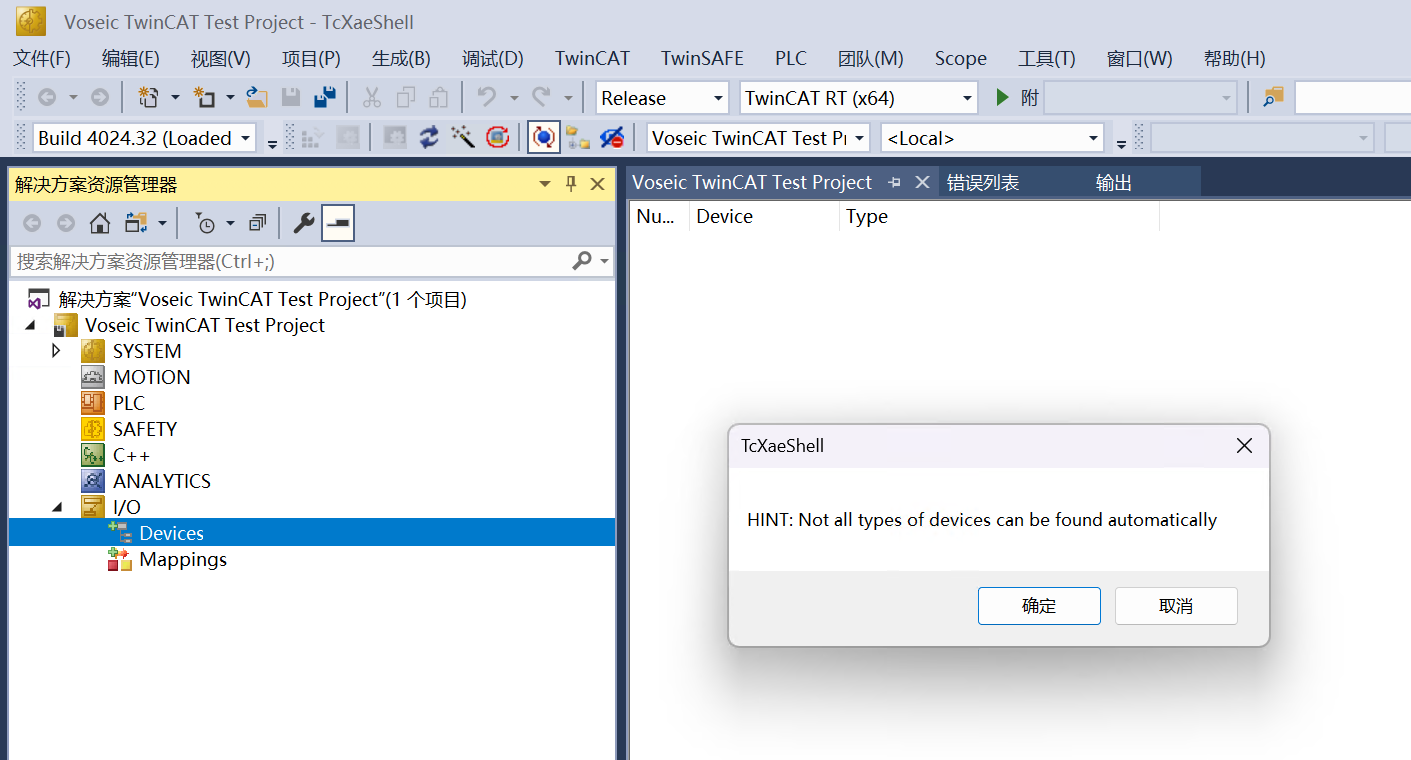This screenshot has height=760, width=1411.
Task: Click the search magnifier icon in Solution Explorer
Action: tap(582, 261)
